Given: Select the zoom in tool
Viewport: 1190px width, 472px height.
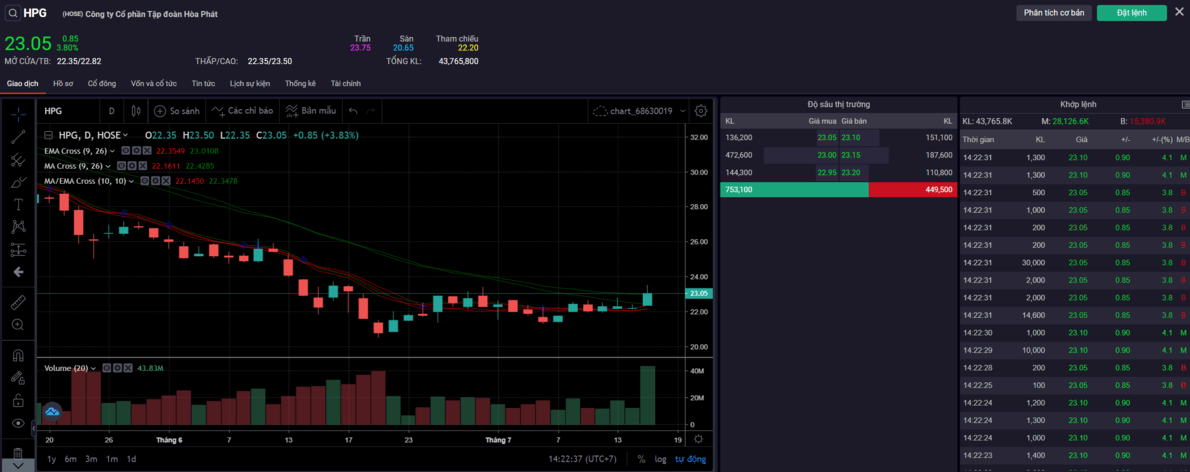Looking at the screenshot, I should point(18,325).
